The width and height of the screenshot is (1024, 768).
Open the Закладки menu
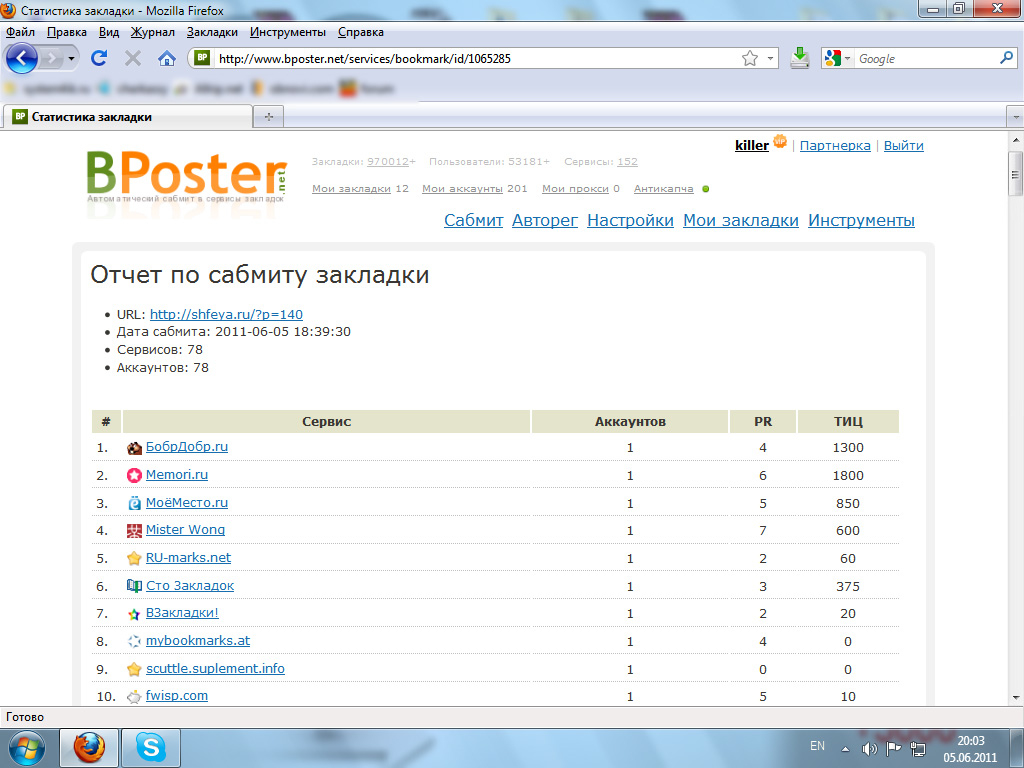(212, 32)
